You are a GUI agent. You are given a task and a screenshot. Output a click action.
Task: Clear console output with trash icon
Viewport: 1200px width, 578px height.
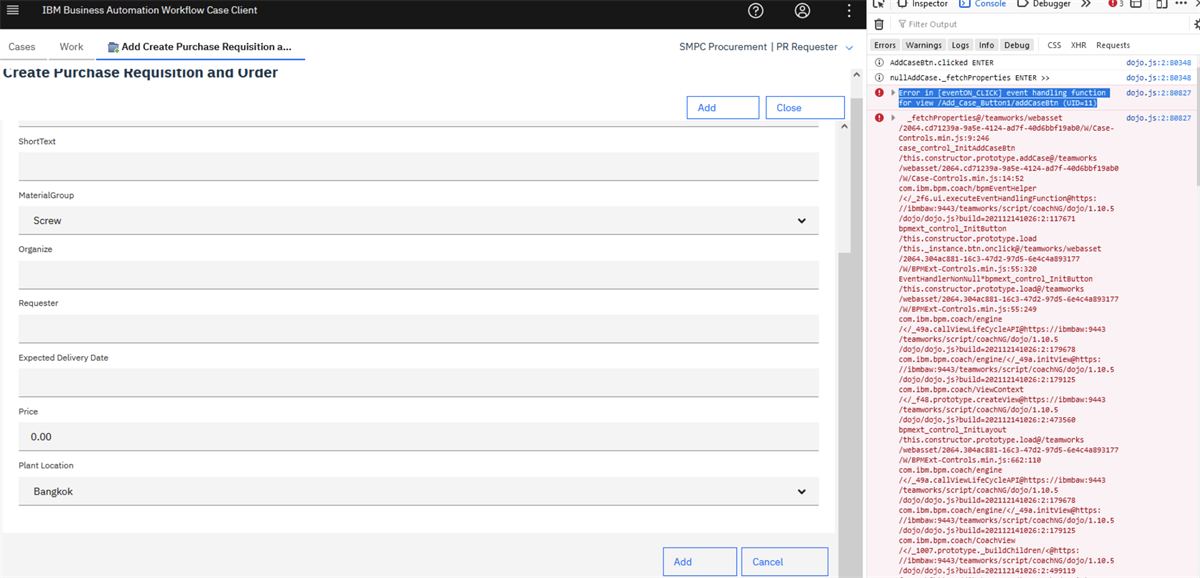tap(879, 24)
